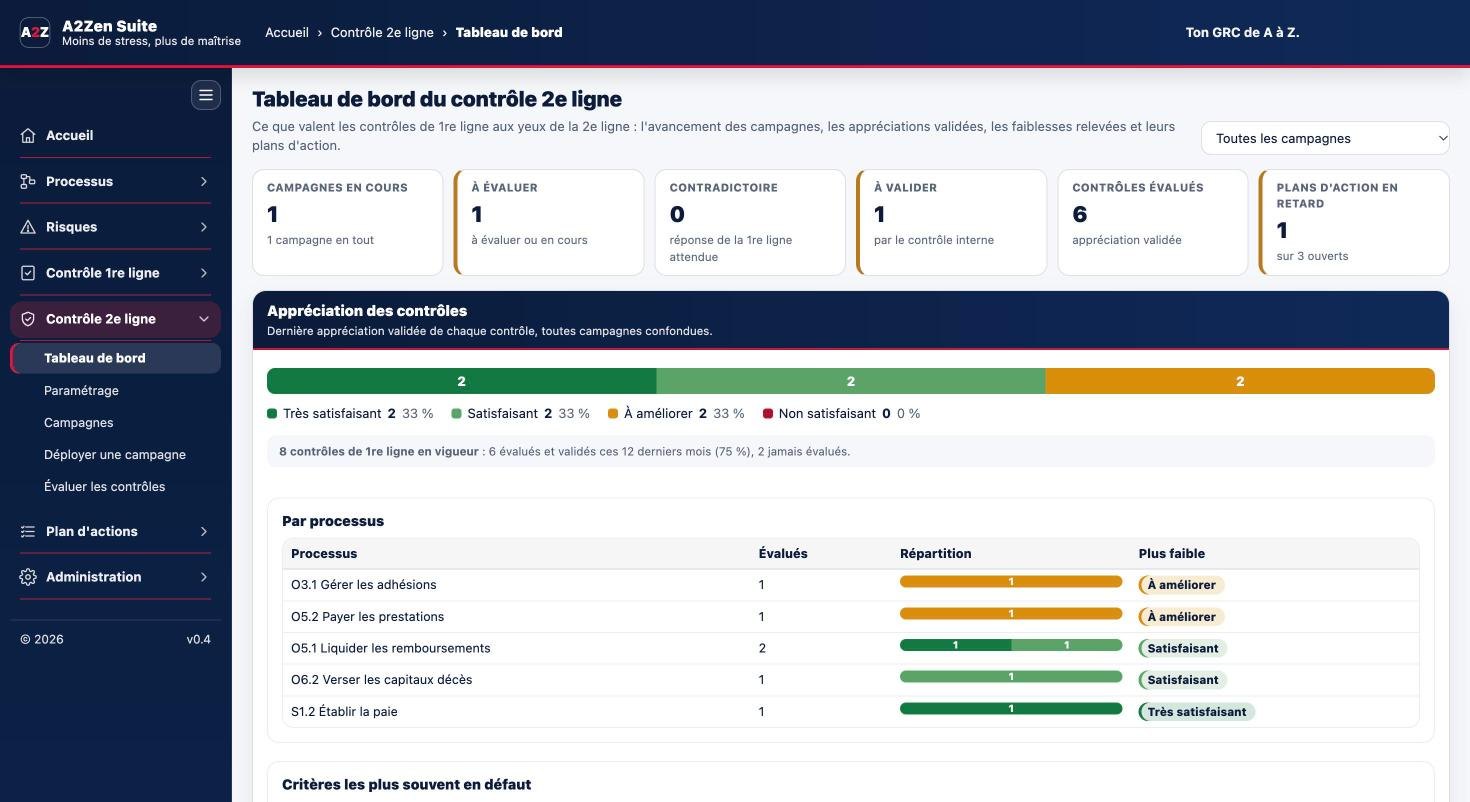Viewport: 1470px width, 802px height.
Task: Click Satisfaisant badge in O6.2 row
Action: tap(1183, 680)
